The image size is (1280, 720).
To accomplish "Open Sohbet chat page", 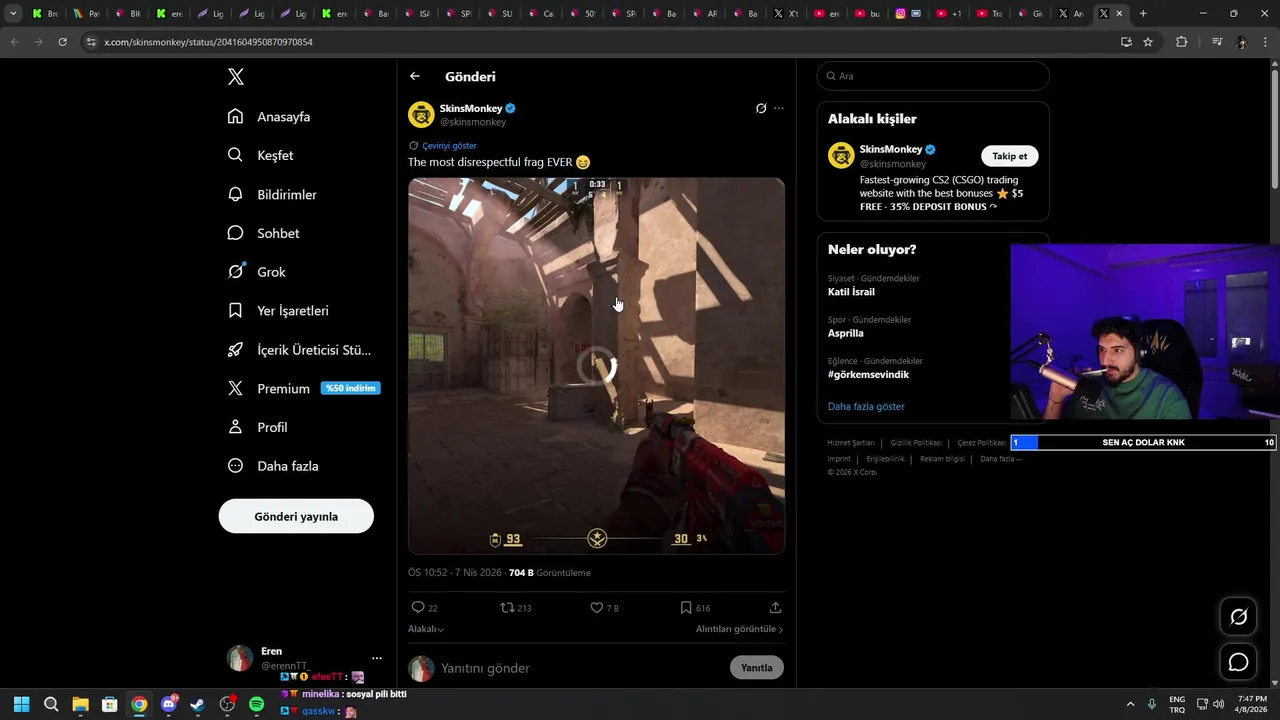I will point(263,233).
